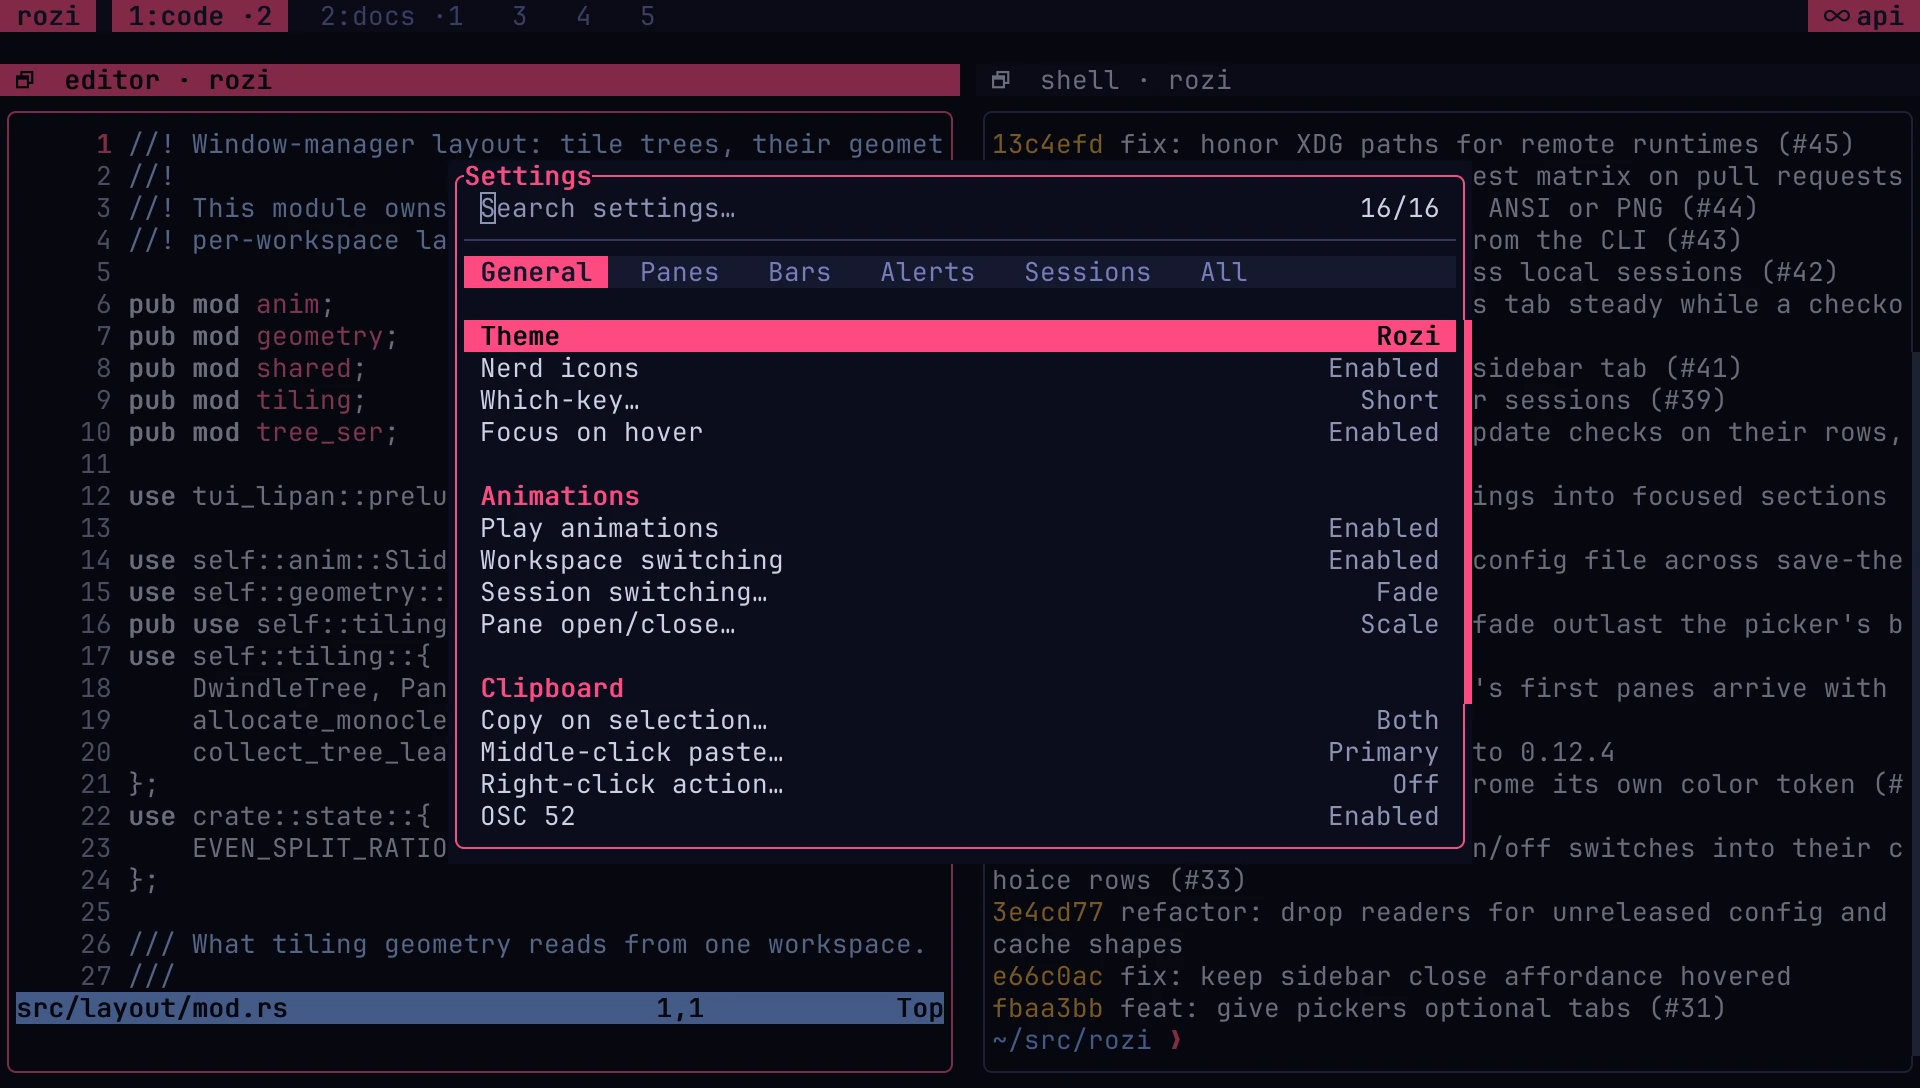Click the ~/src/rozi shell prompt
The height and width of the screenshot is (1088, 1920).
pos(1072,1040)
